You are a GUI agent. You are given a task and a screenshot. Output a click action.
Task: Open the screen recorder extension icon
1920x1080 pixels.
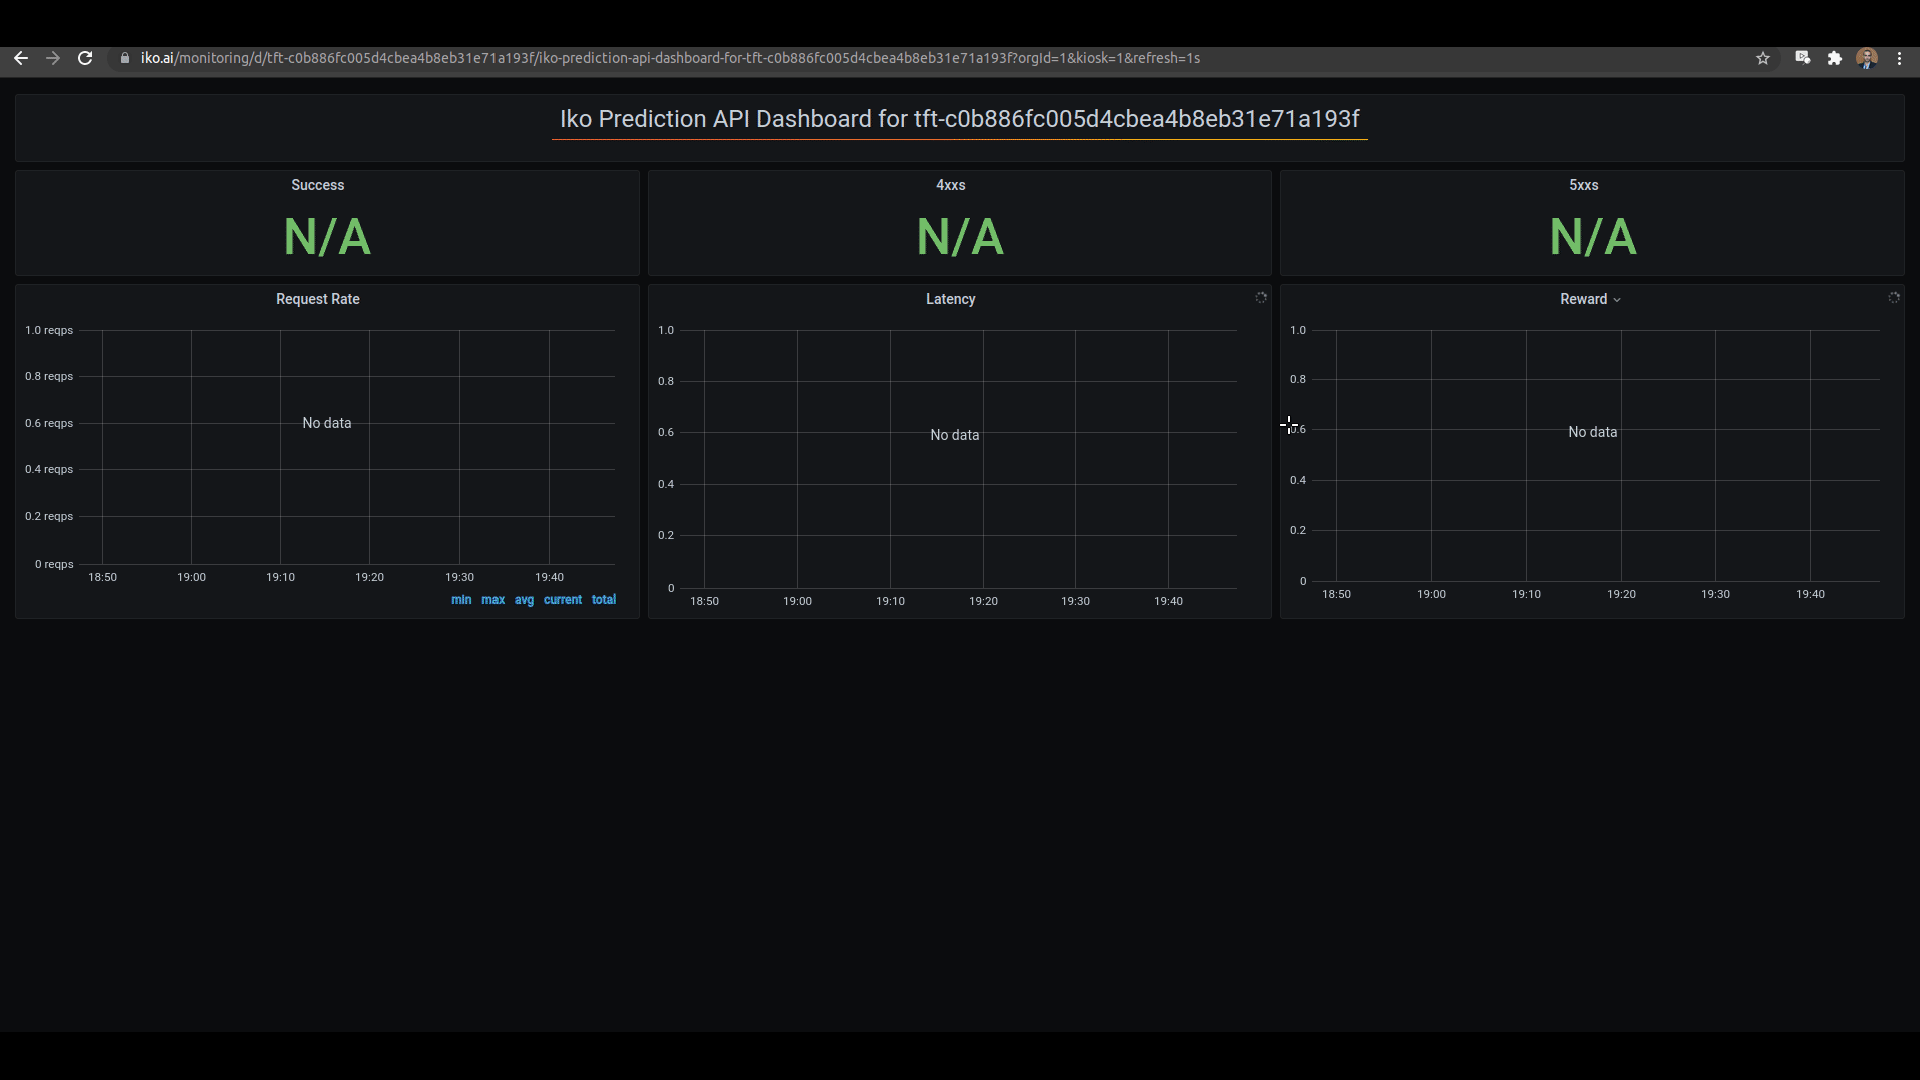click(x=1802, y=58)
